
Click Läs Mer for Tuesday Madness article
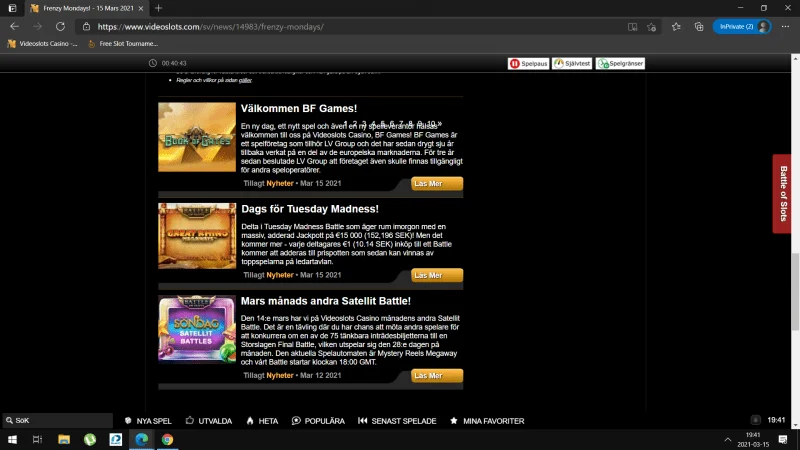pyautogui.click(x=437, y=276)
